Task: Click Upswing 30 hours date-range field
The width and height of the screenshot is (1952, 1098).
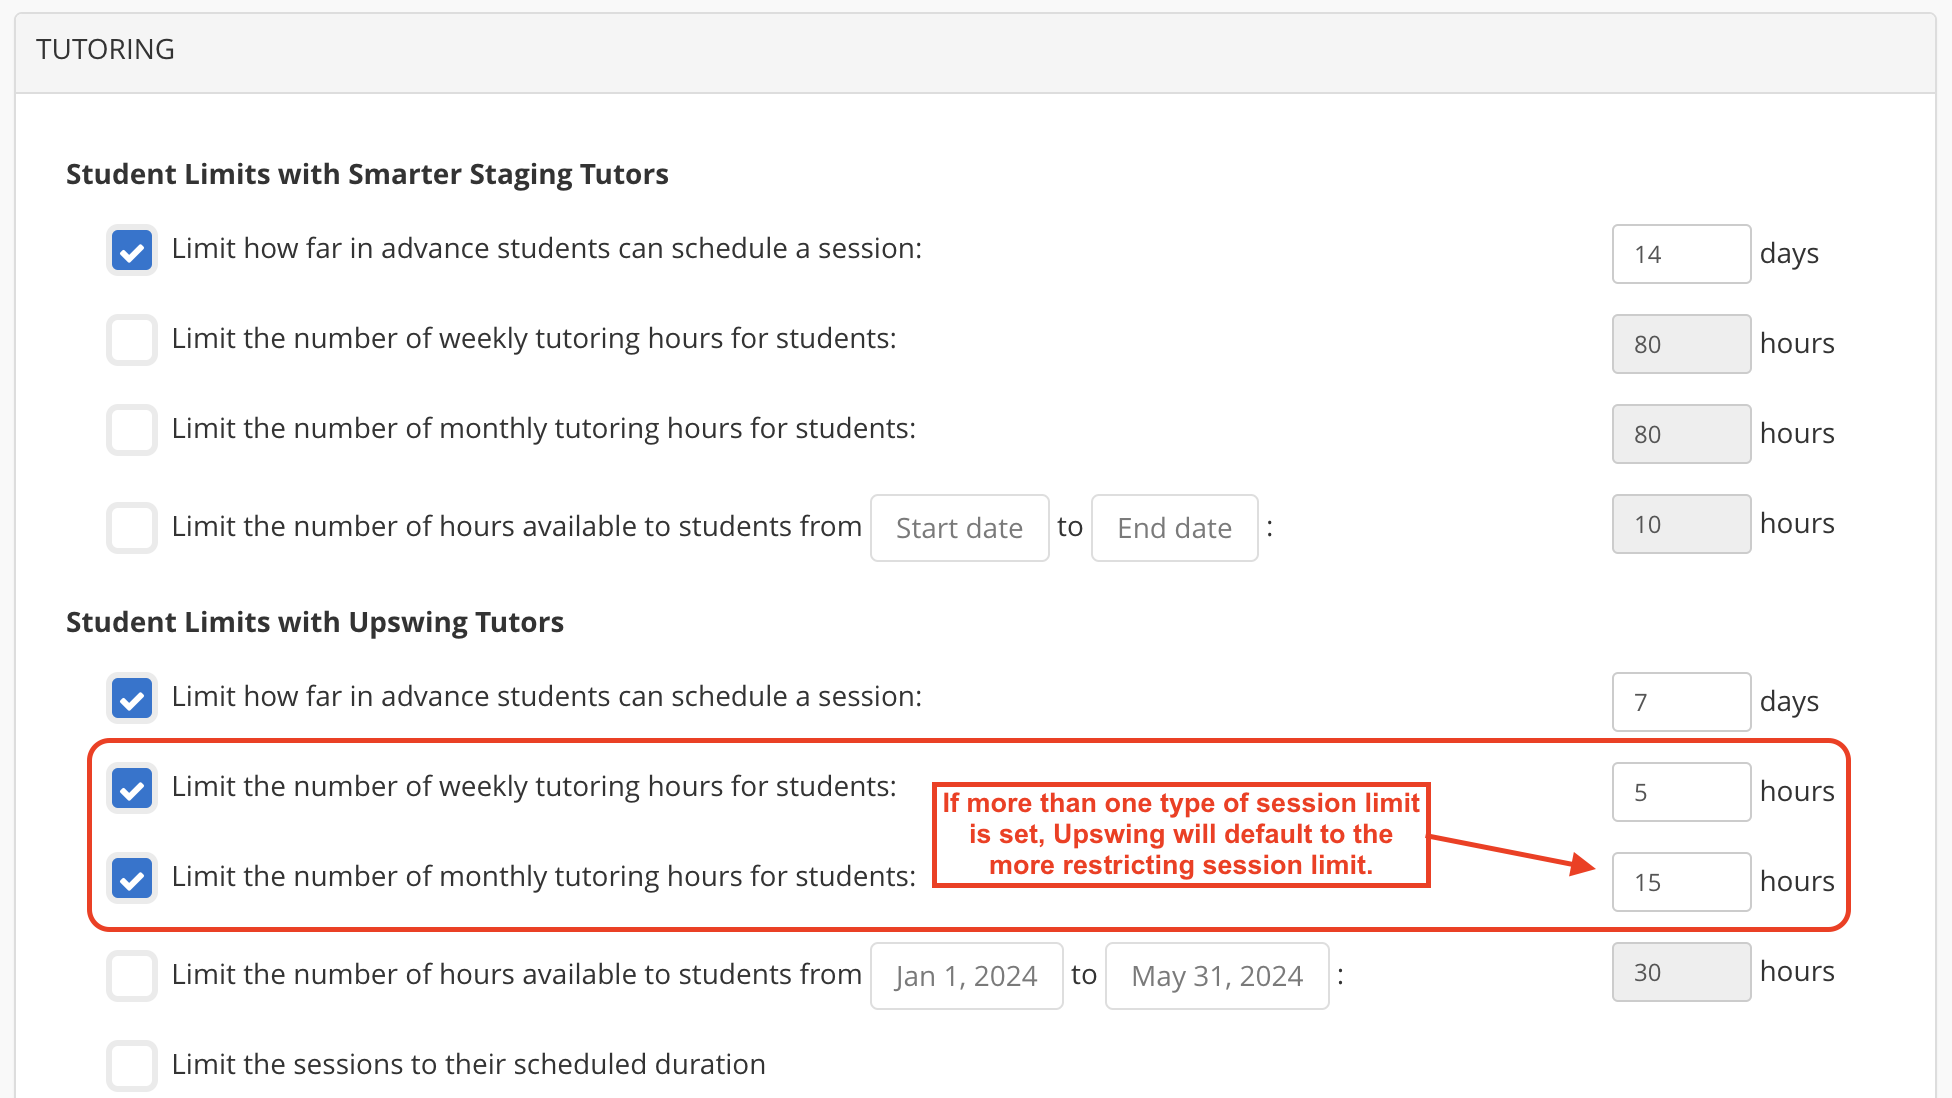Action: pyautogui.click(x=1681, y=972)
